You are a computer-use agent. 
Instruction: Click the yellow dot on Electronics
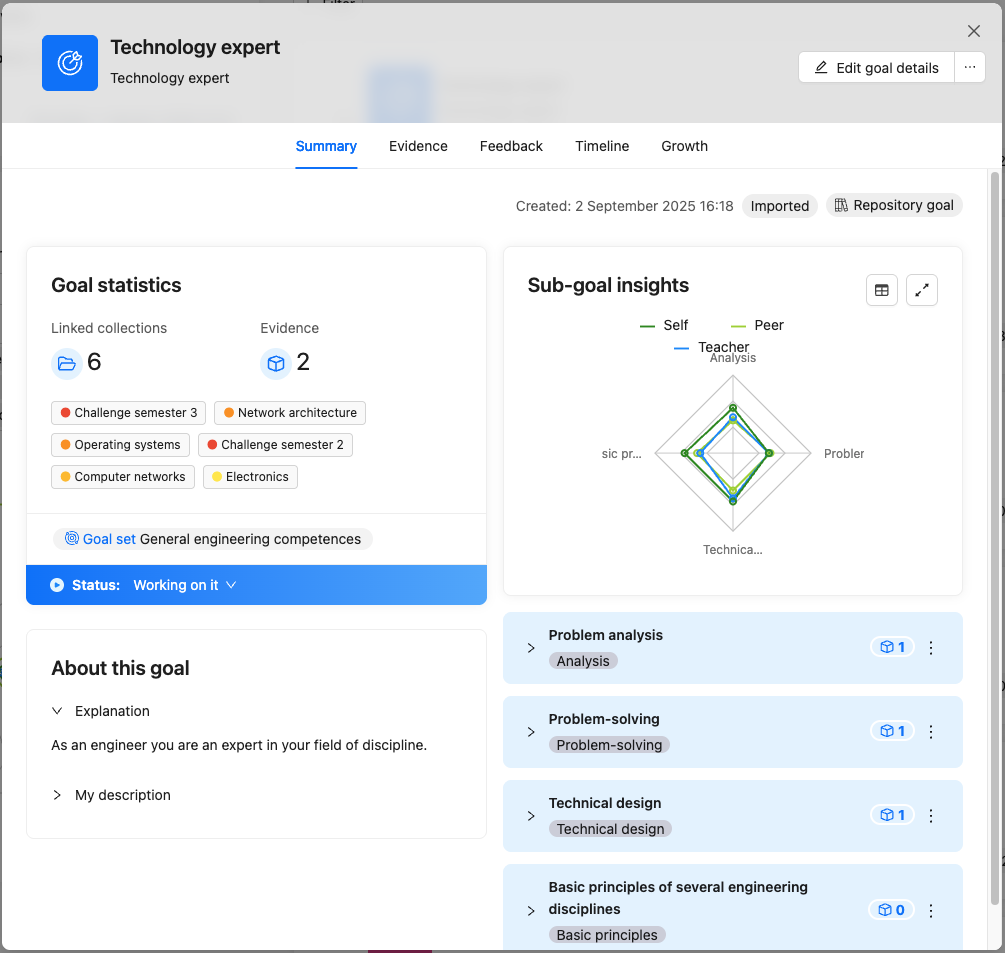point(217,477)
